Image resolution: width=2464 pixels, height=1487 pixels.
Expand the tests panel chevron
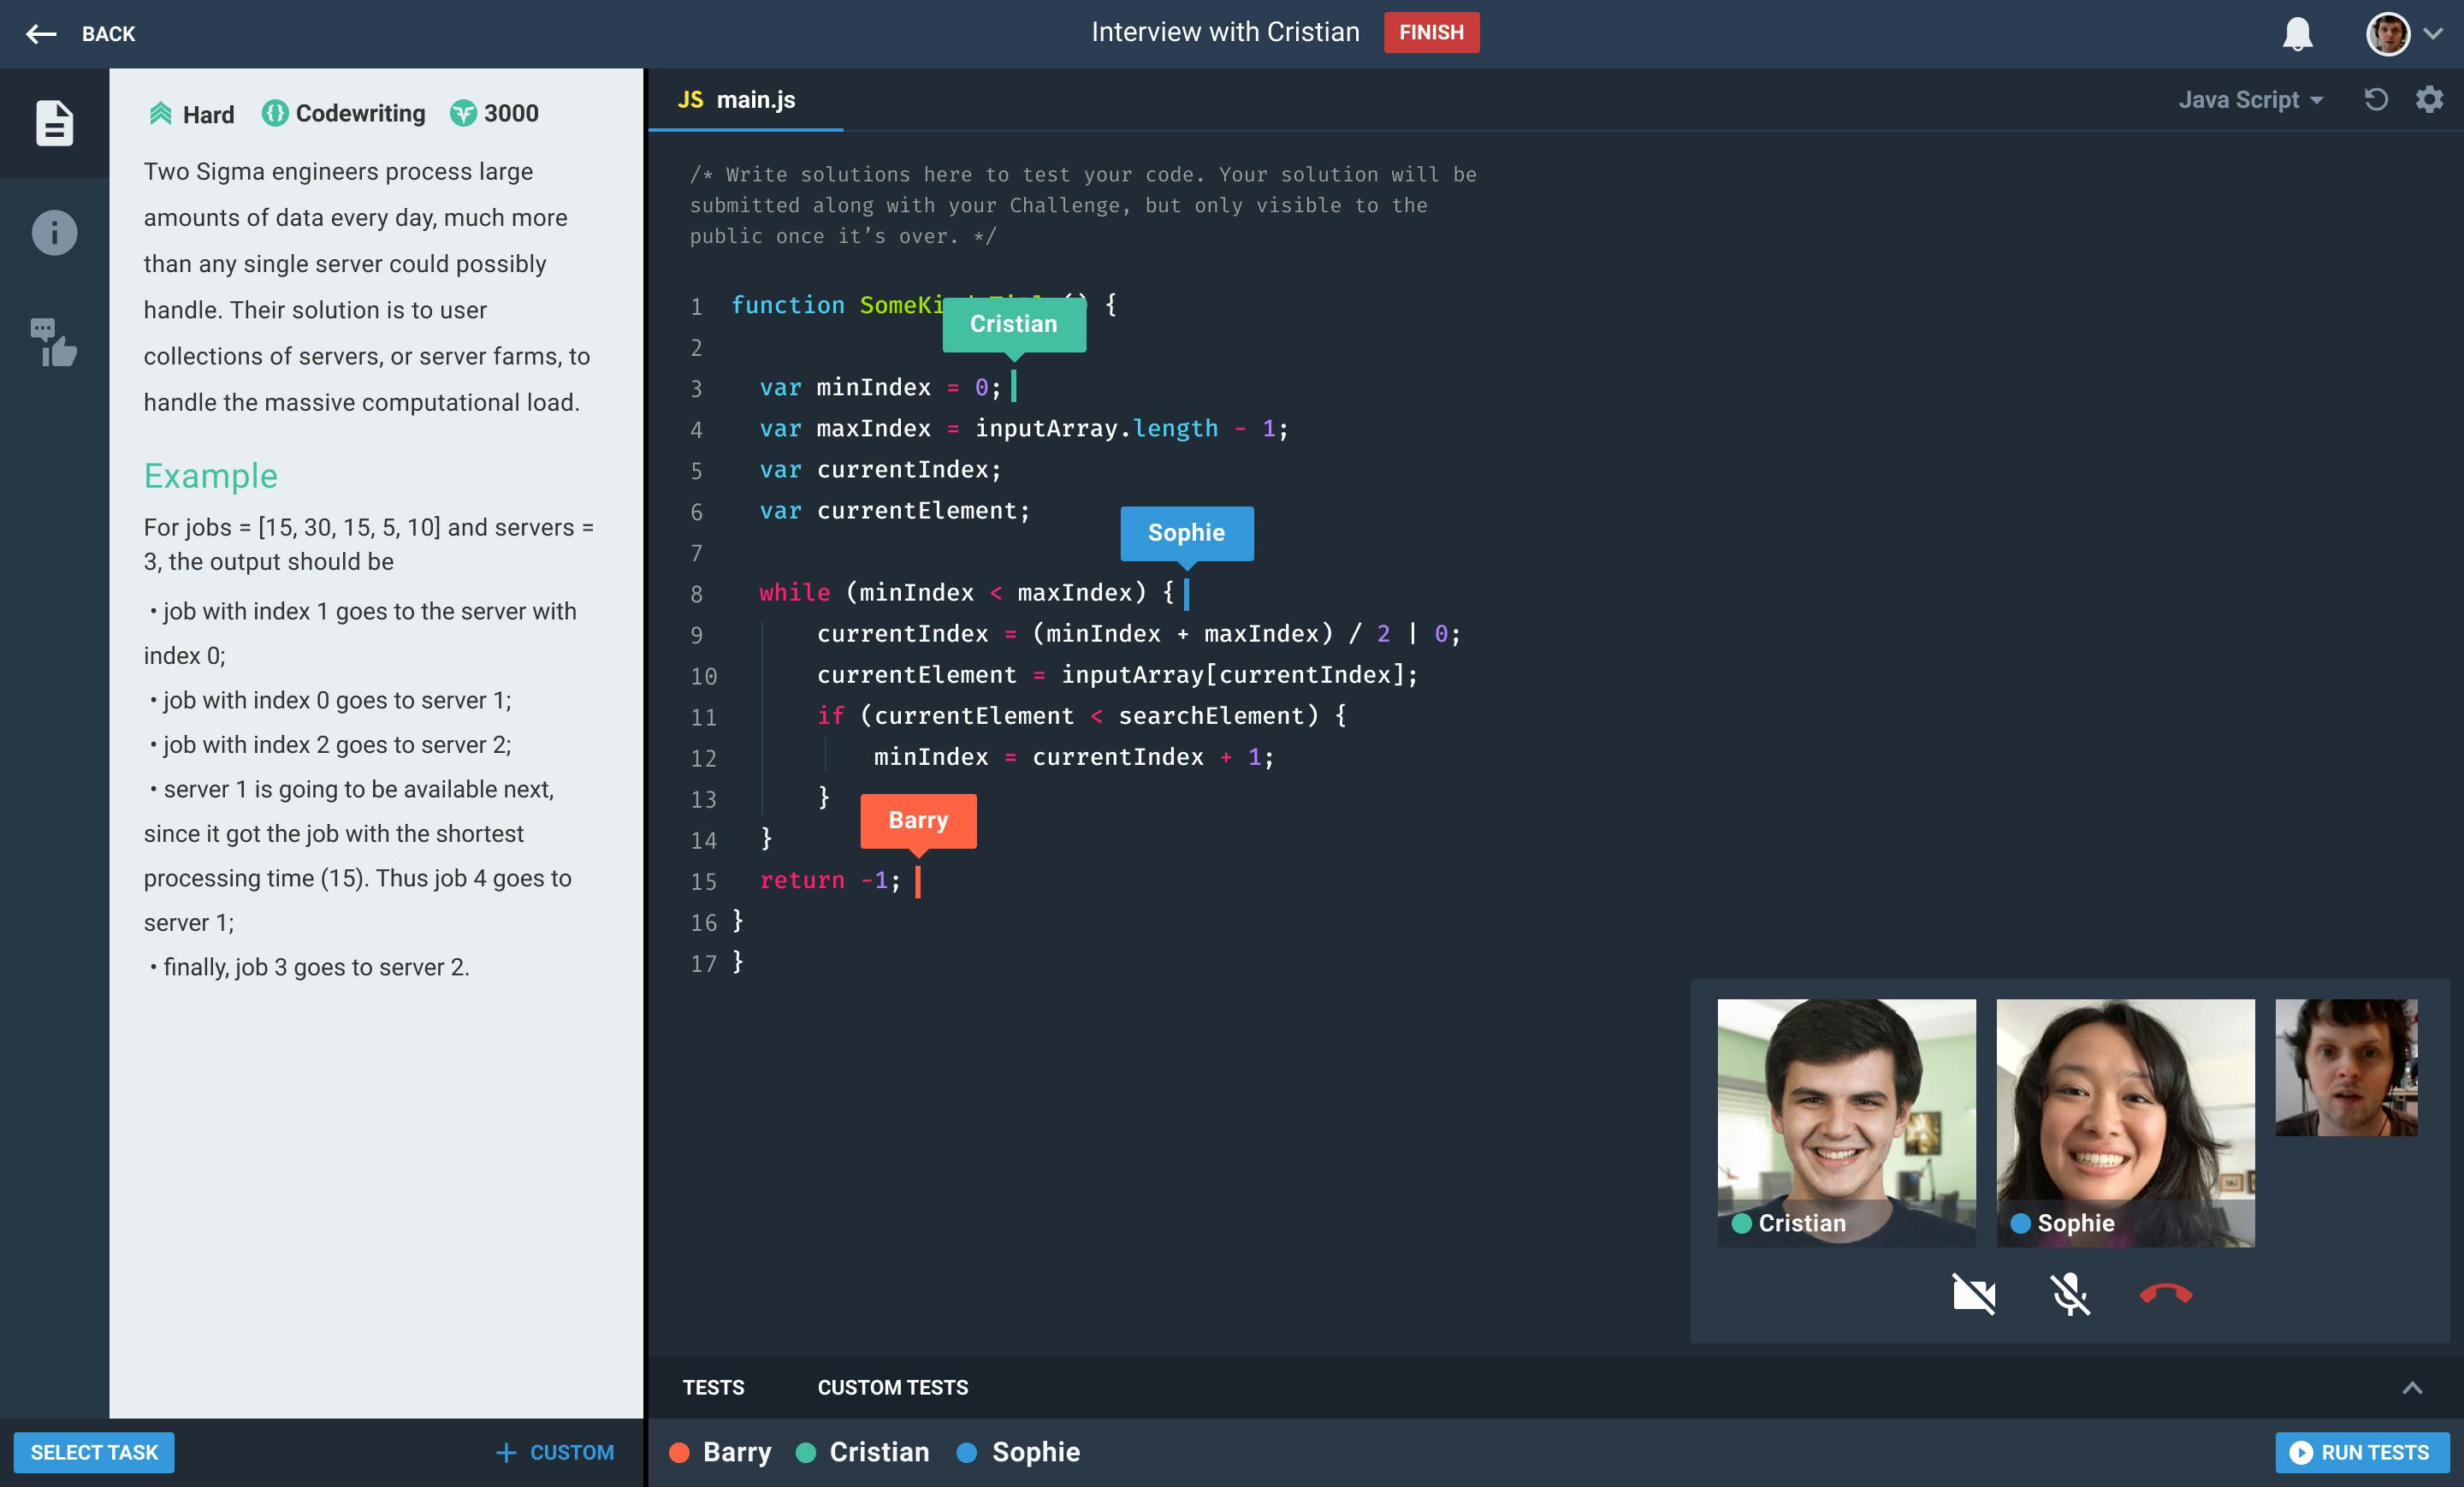tap(2412, 1387)
